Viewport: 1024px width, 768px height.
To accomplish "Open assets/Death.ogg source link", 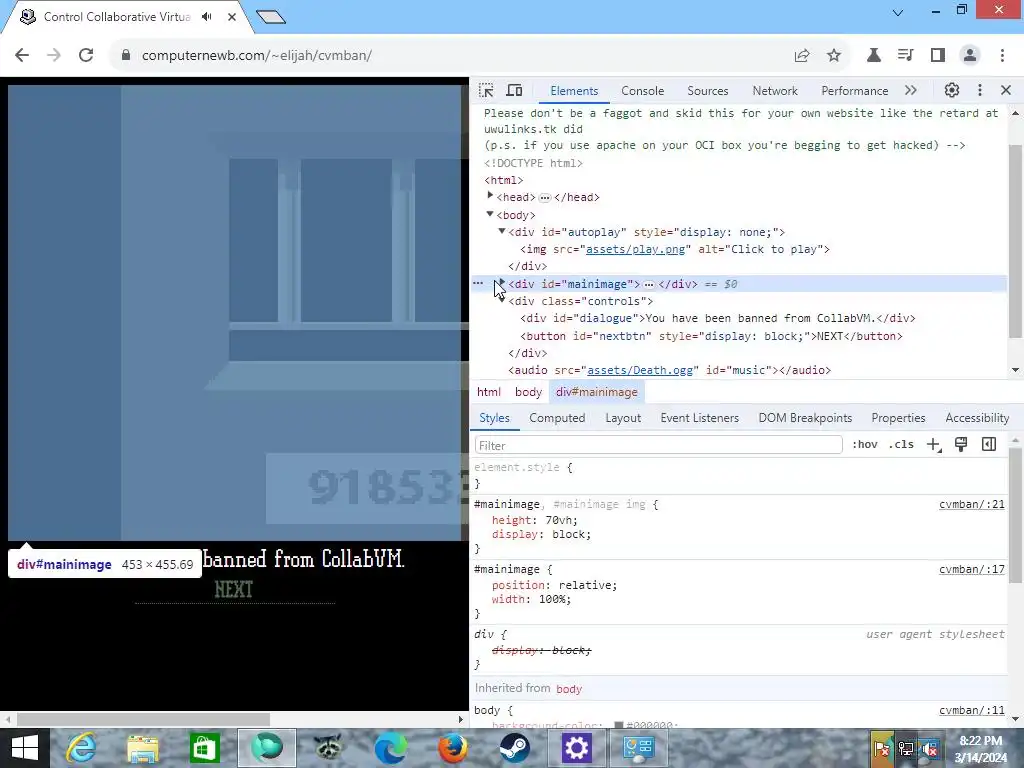I will point(639,370).
